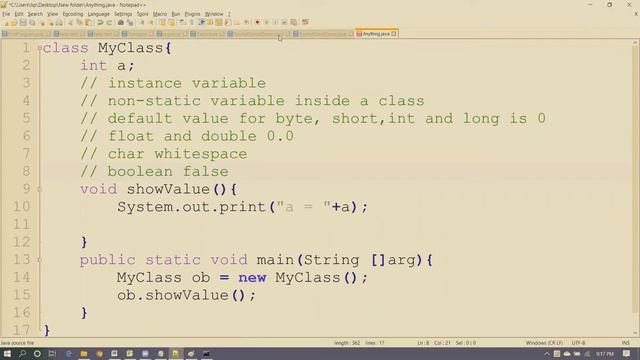Collapse the class MyClass fold at line 1

[x=40, y=48]
